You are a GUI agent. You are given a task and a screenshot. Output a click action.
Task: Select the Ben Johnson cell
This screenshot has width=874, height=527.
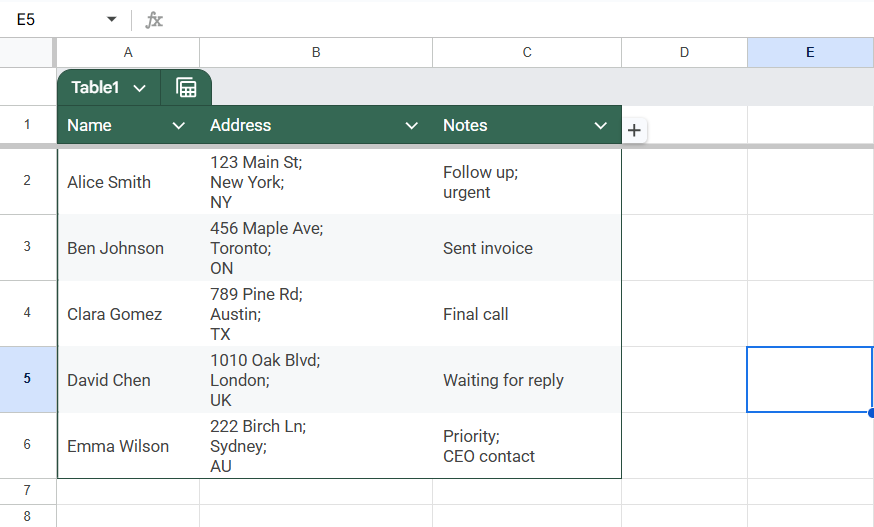pyautogui.click(x=128, y=248)
